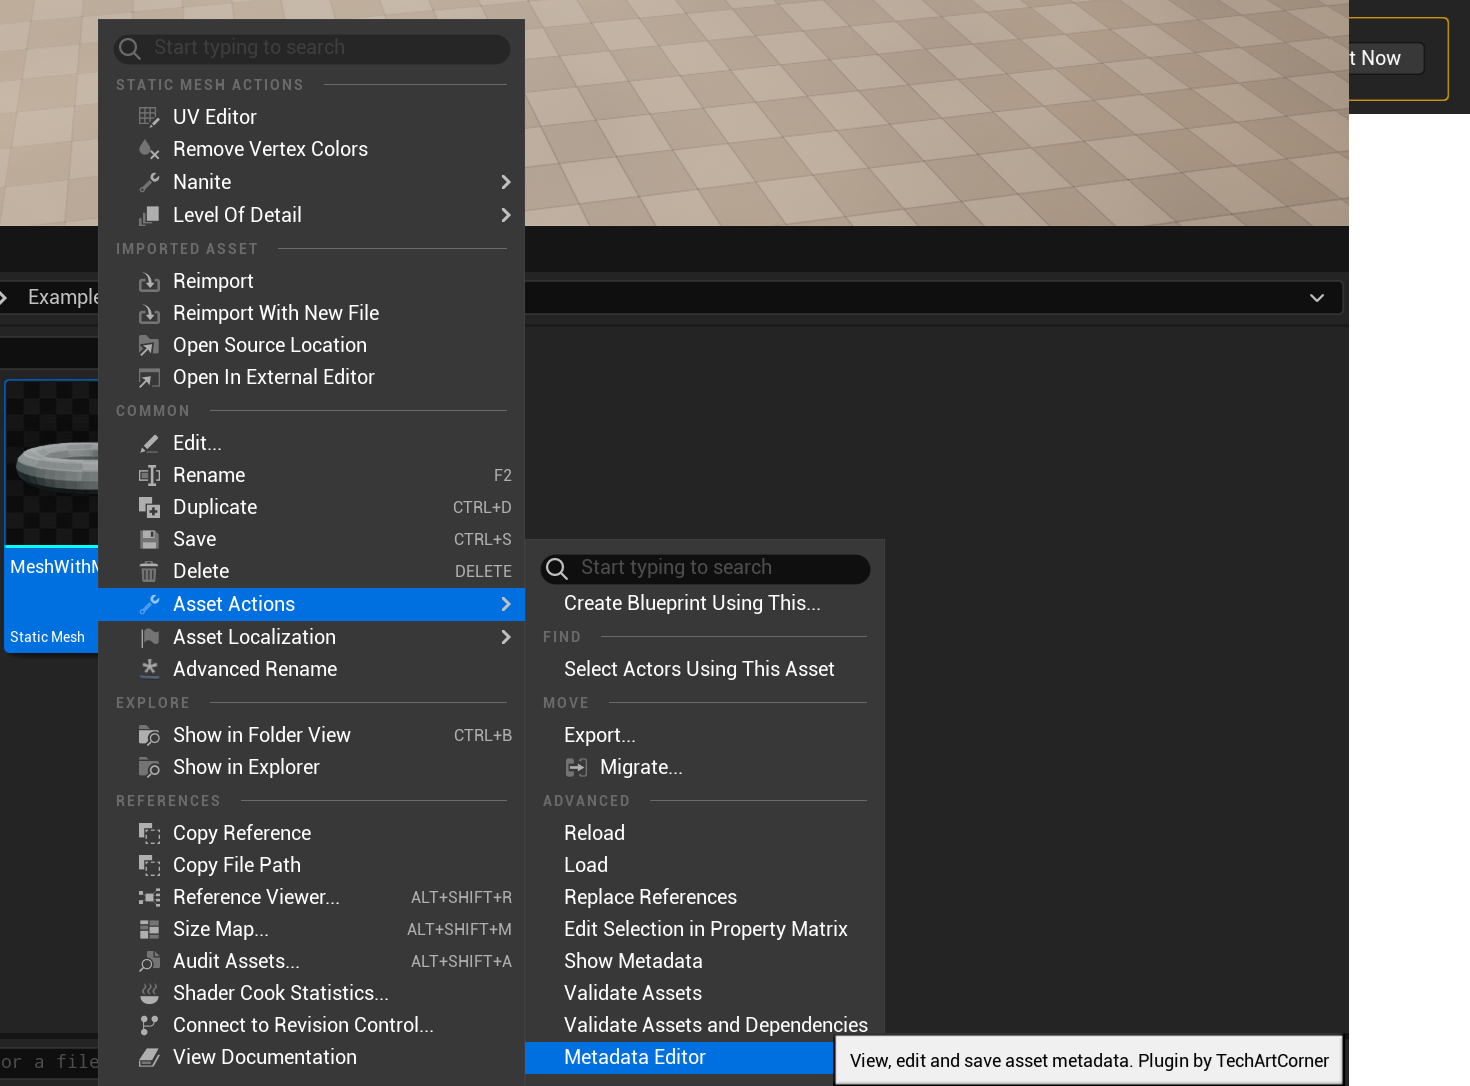Click the Level Of Detail icon
The width and height of the screenshot is (1470, 1086).
pyautogui.click(x=149, y=215)
